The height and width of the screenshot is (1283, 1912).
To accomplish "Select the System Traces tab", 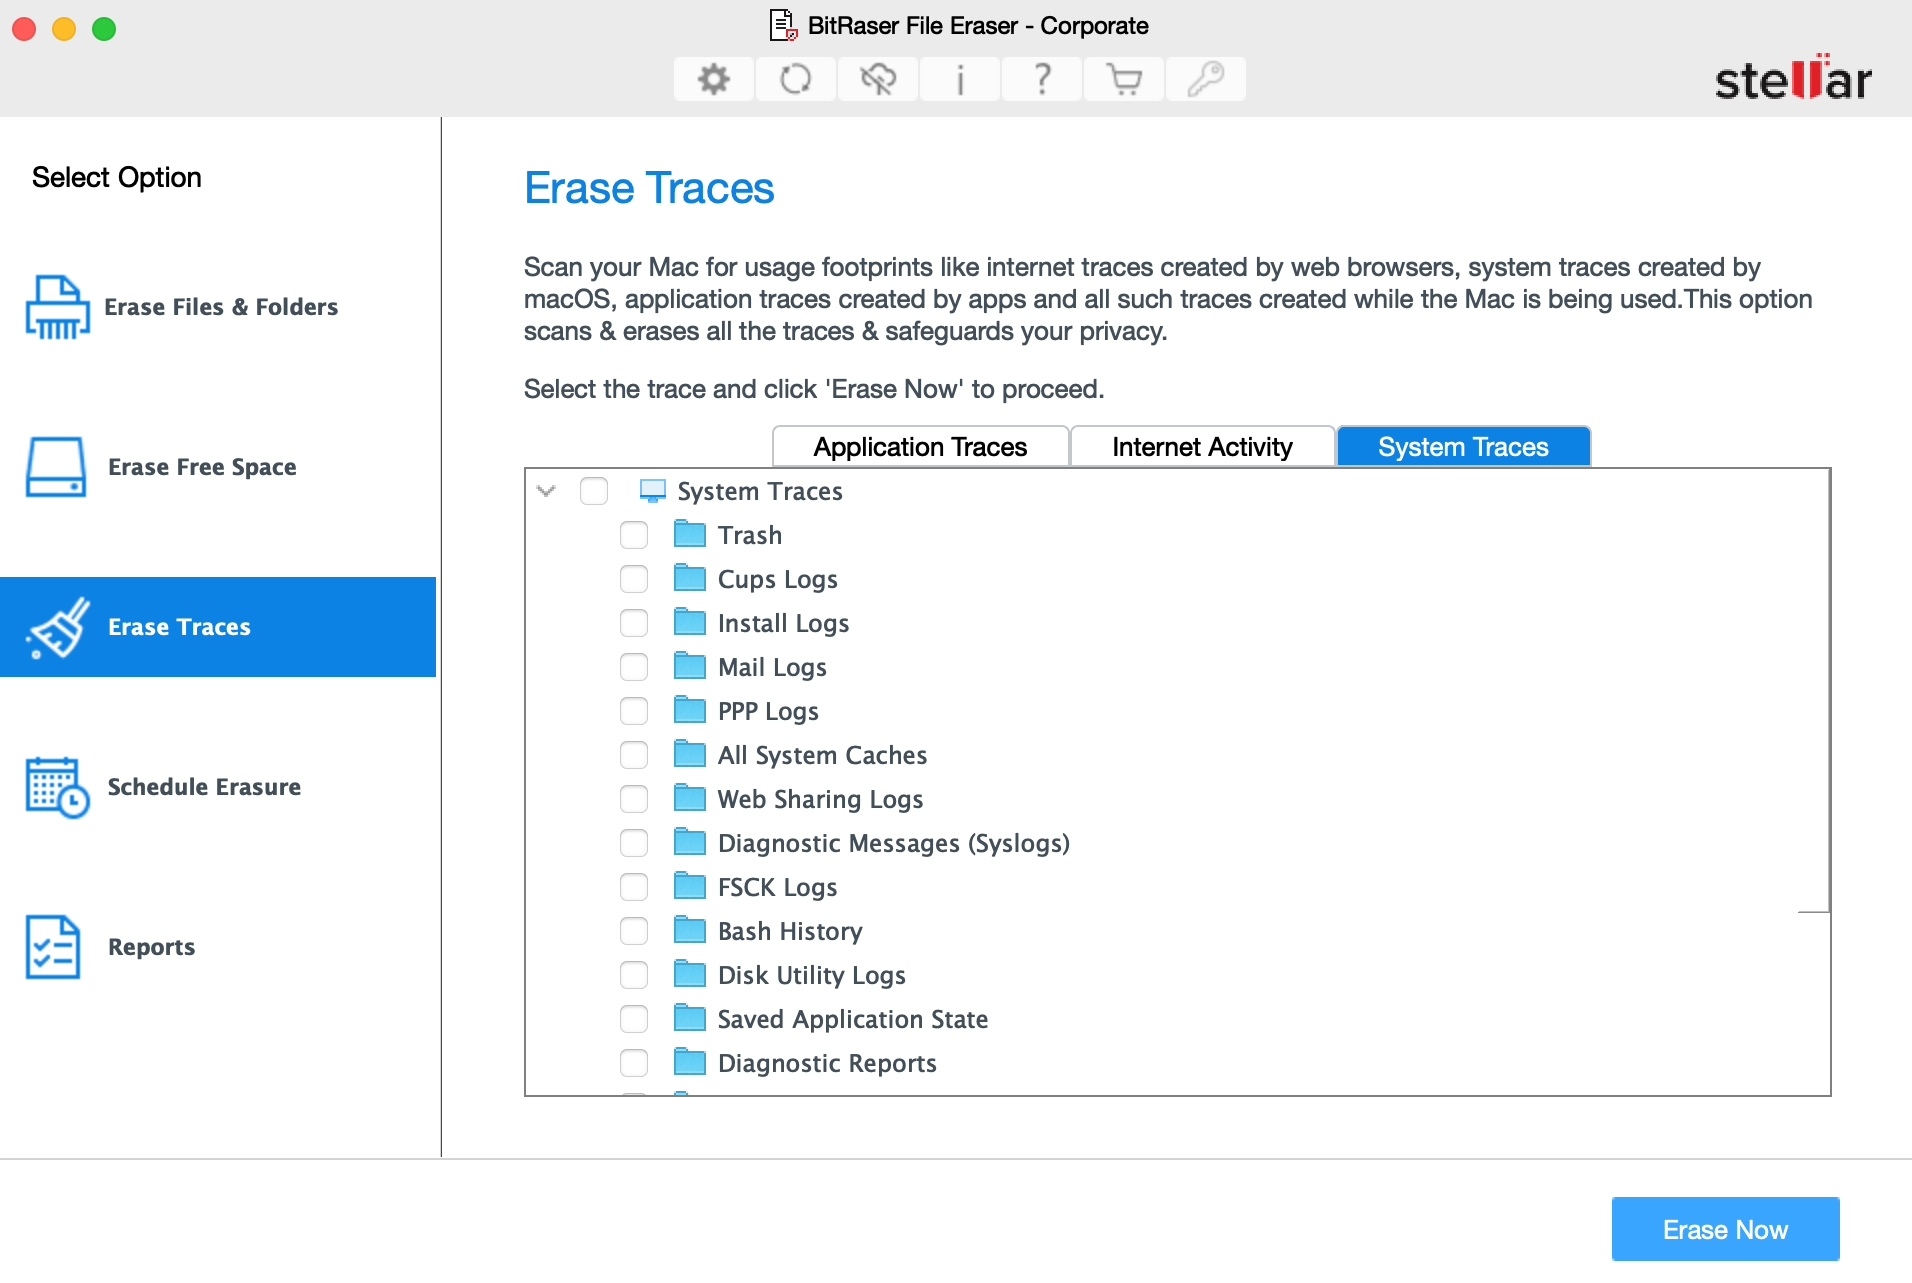I will [1463, 447].
